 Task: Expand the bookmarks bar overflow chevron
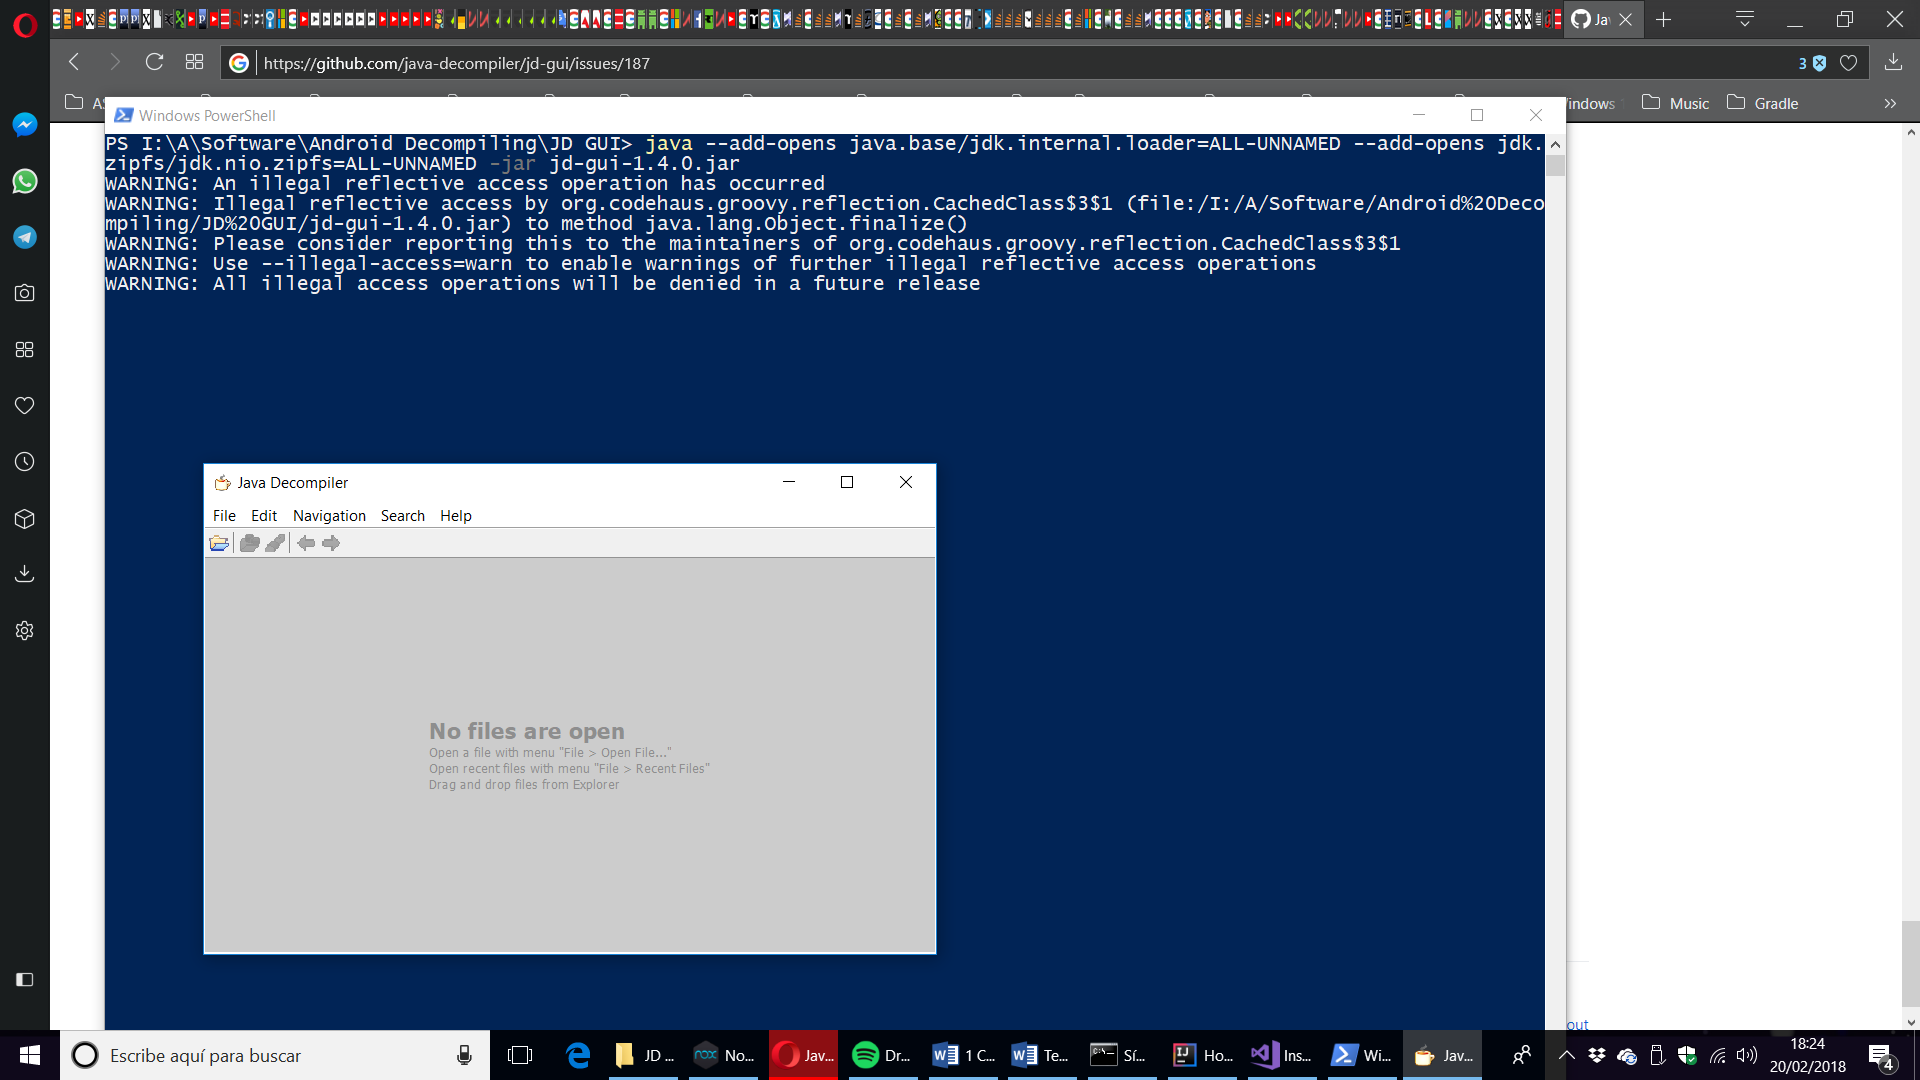(1890, 103)
